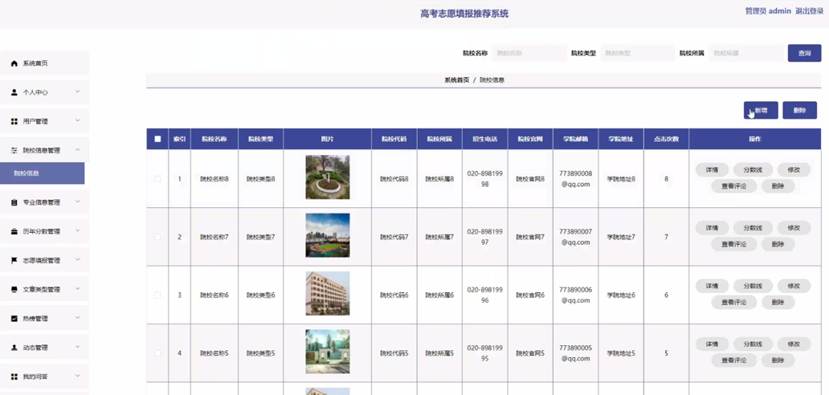This screenshot has height=395, width=829.
Task: Select the 院校信息 submenu item
Action: [x=42, y=173]
